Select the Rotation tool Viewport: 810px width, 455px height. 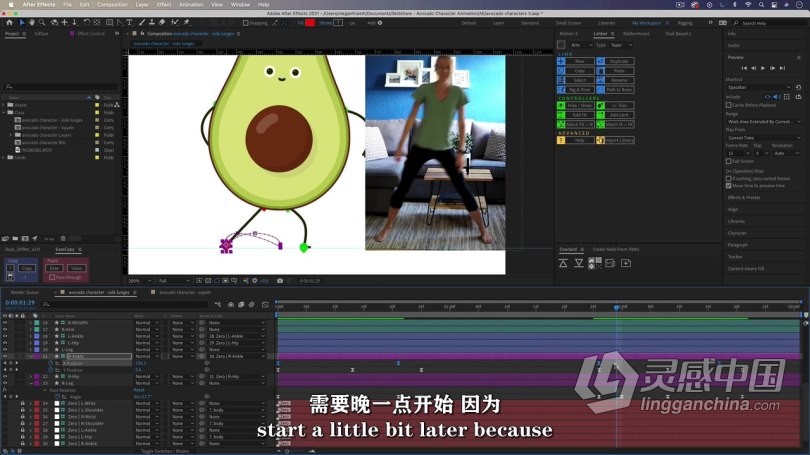[86, 23]
